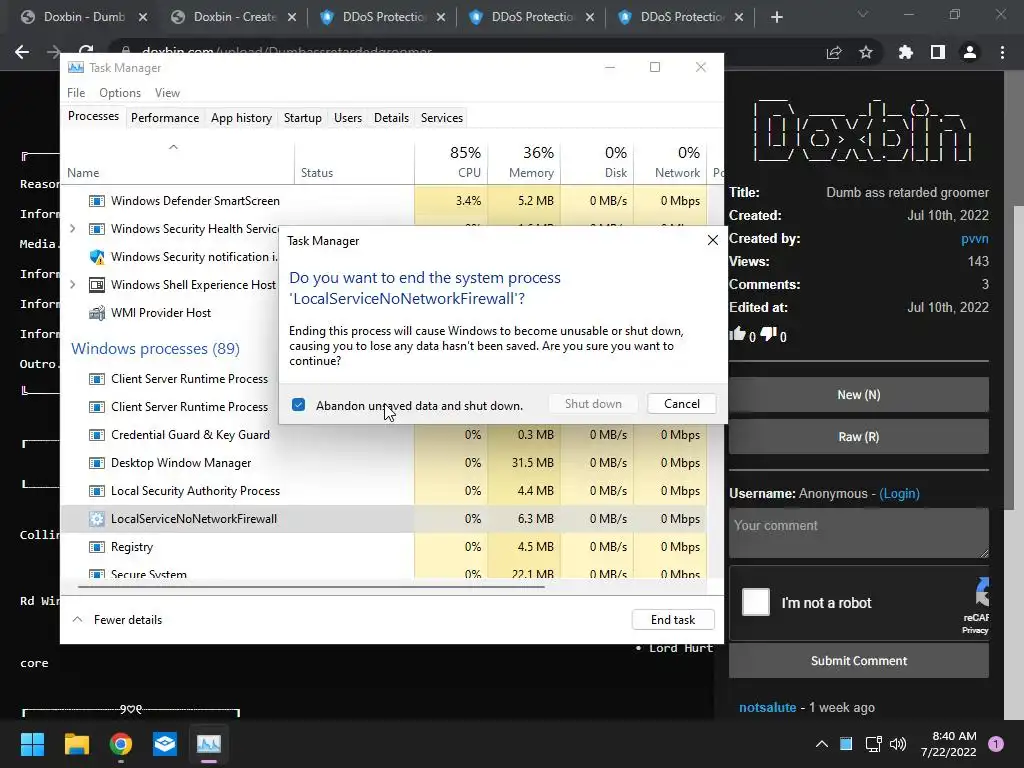The image size is (1024, 768).
Task: Open the View menu in Task Manager
Action: point(167,93)
